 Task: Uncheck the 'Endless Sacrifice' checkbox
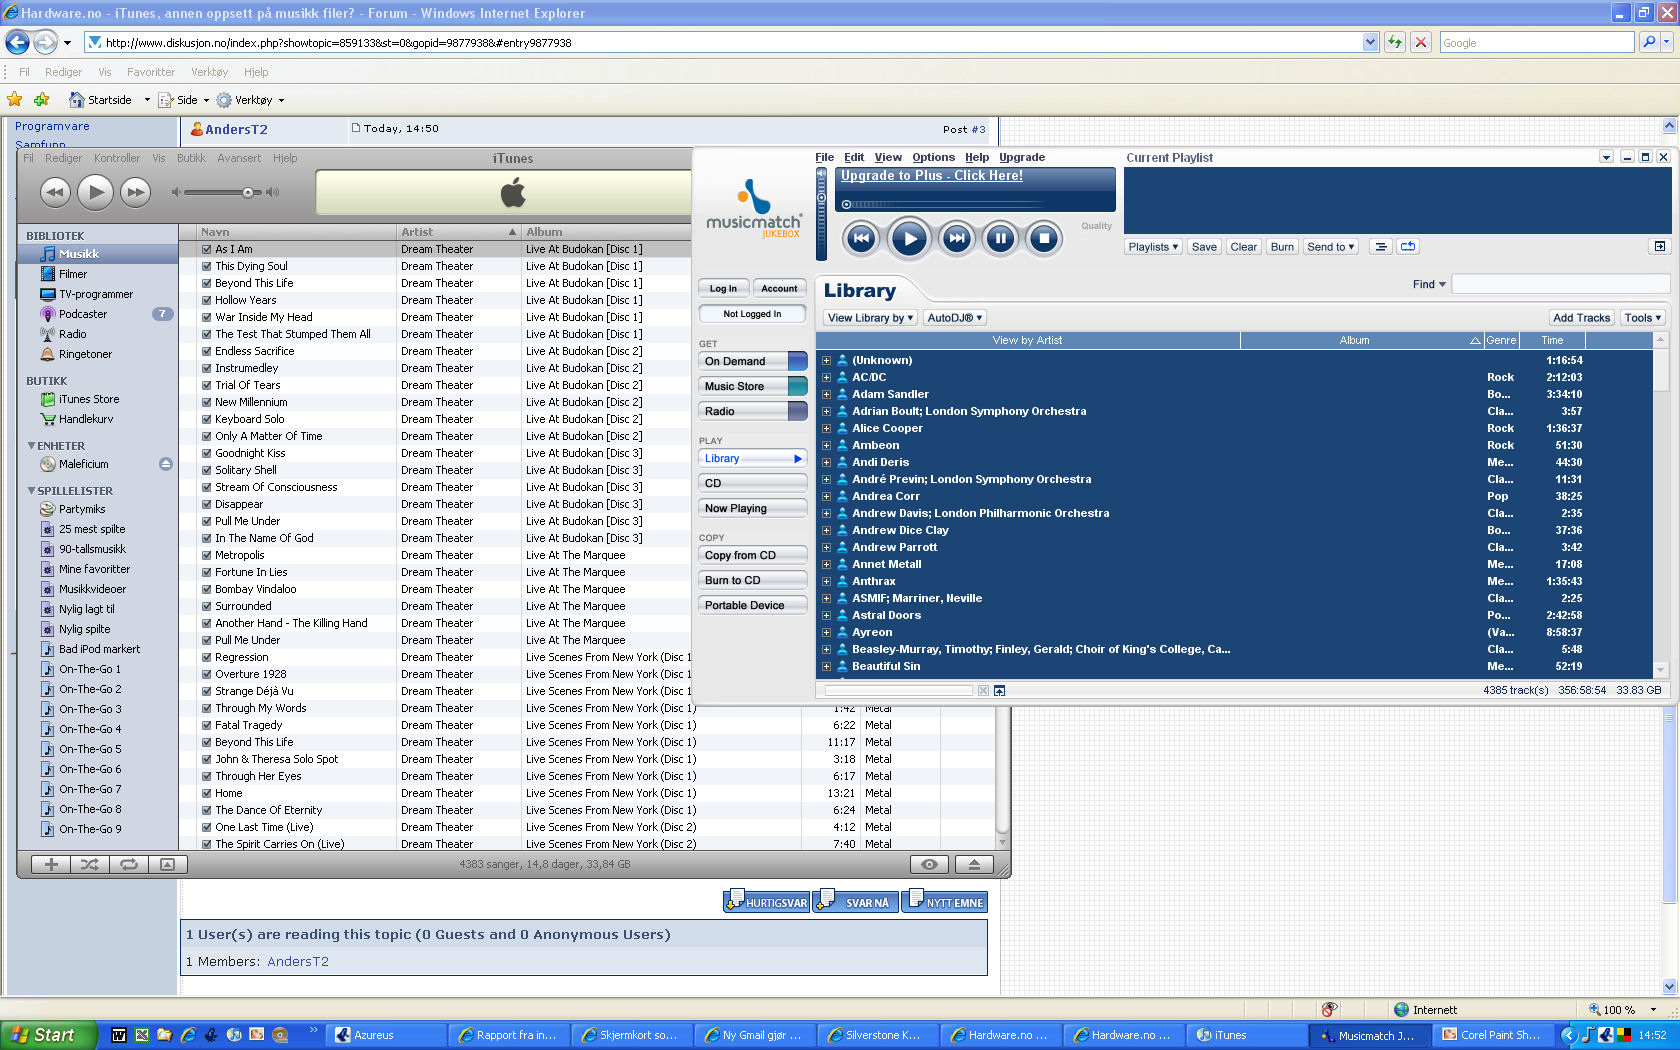click(207, 352)
